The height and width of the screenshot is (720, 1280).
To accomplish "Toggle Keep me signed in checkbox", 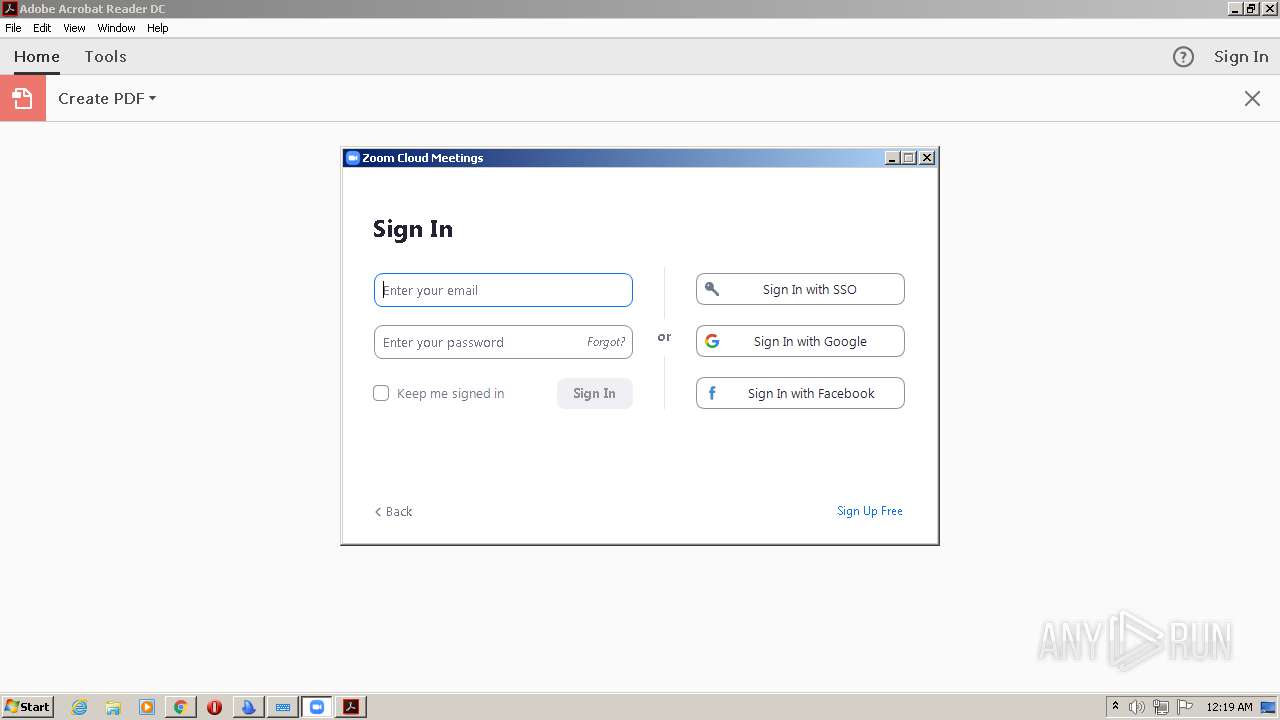I will tap(381, 393).
